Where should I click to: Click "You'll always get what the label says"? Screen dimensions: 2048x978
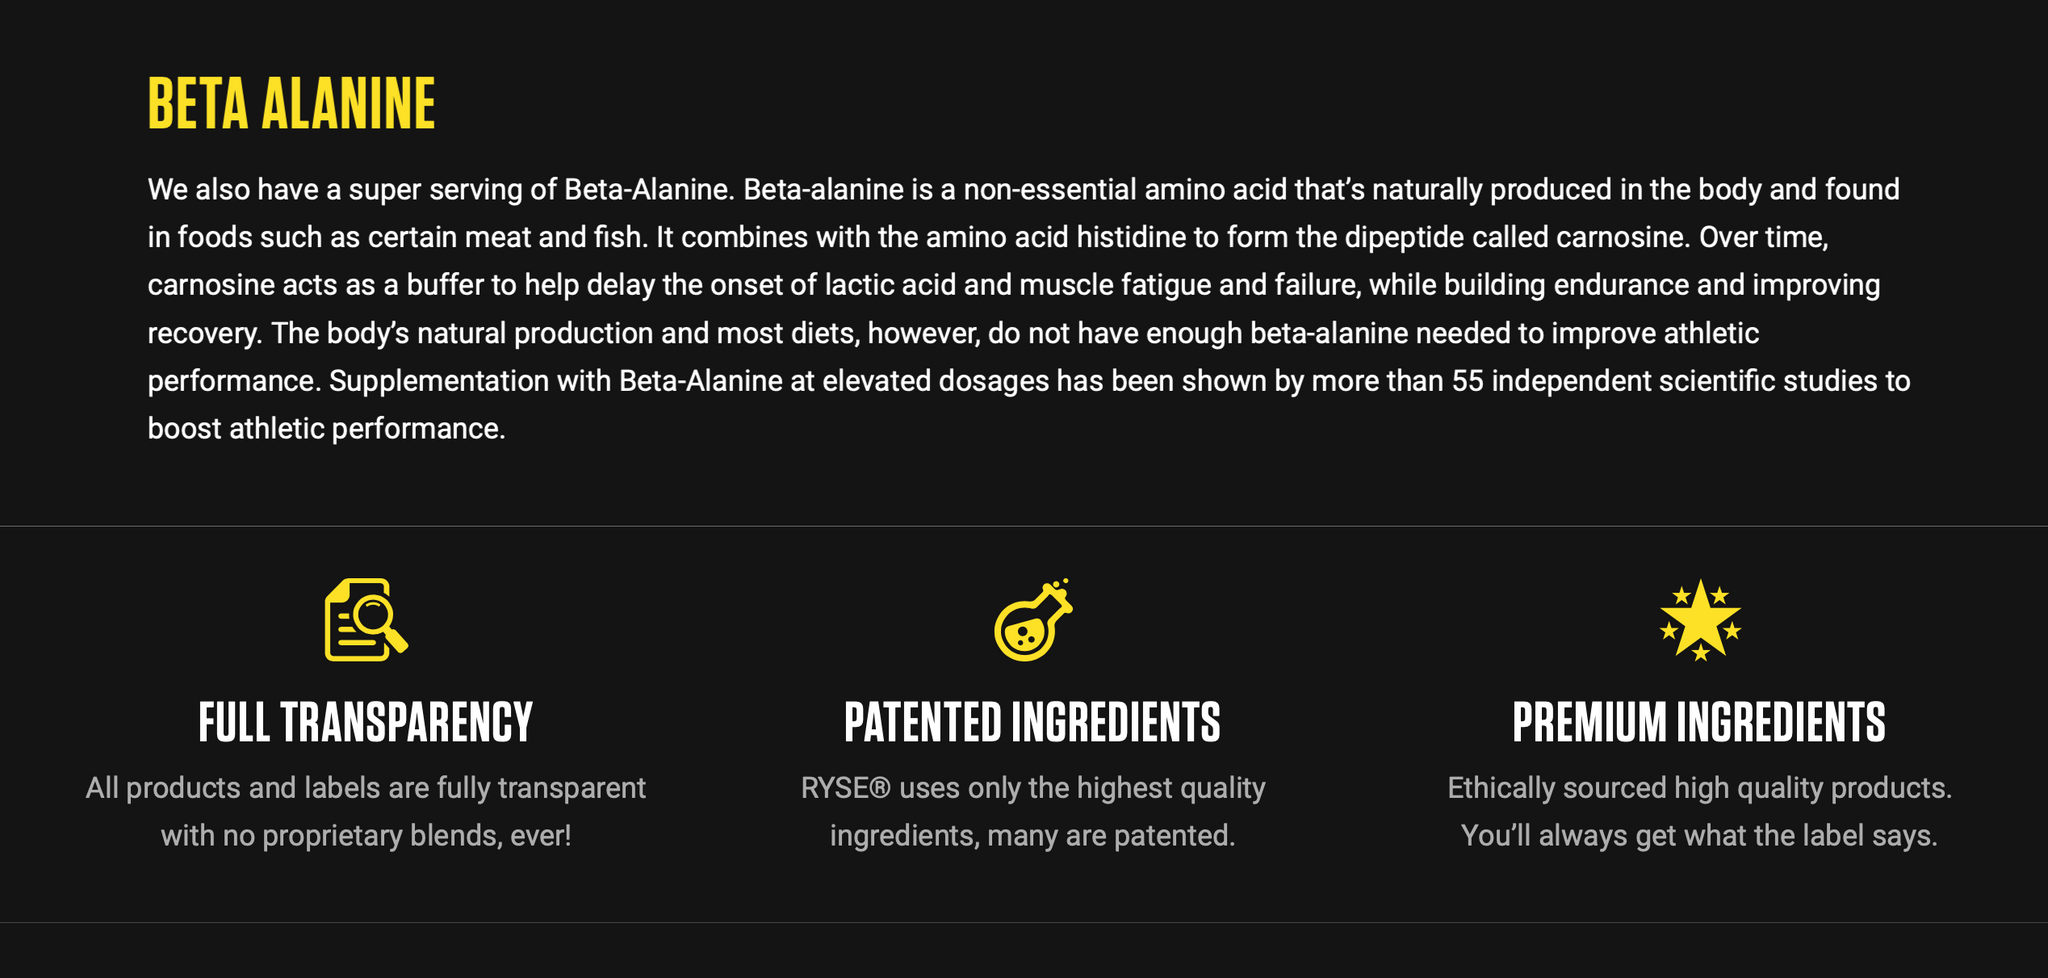(1699, 835)
